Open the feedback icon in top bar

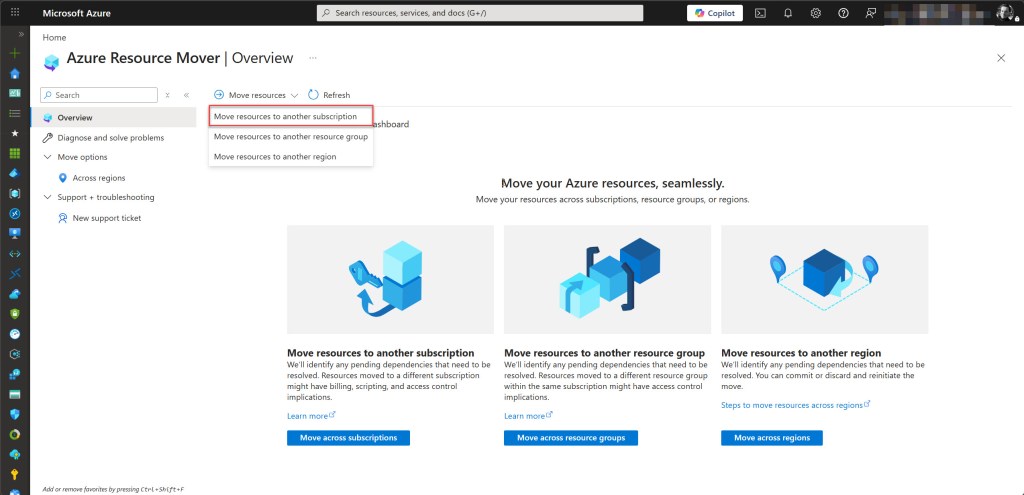[x=871, y=13]
